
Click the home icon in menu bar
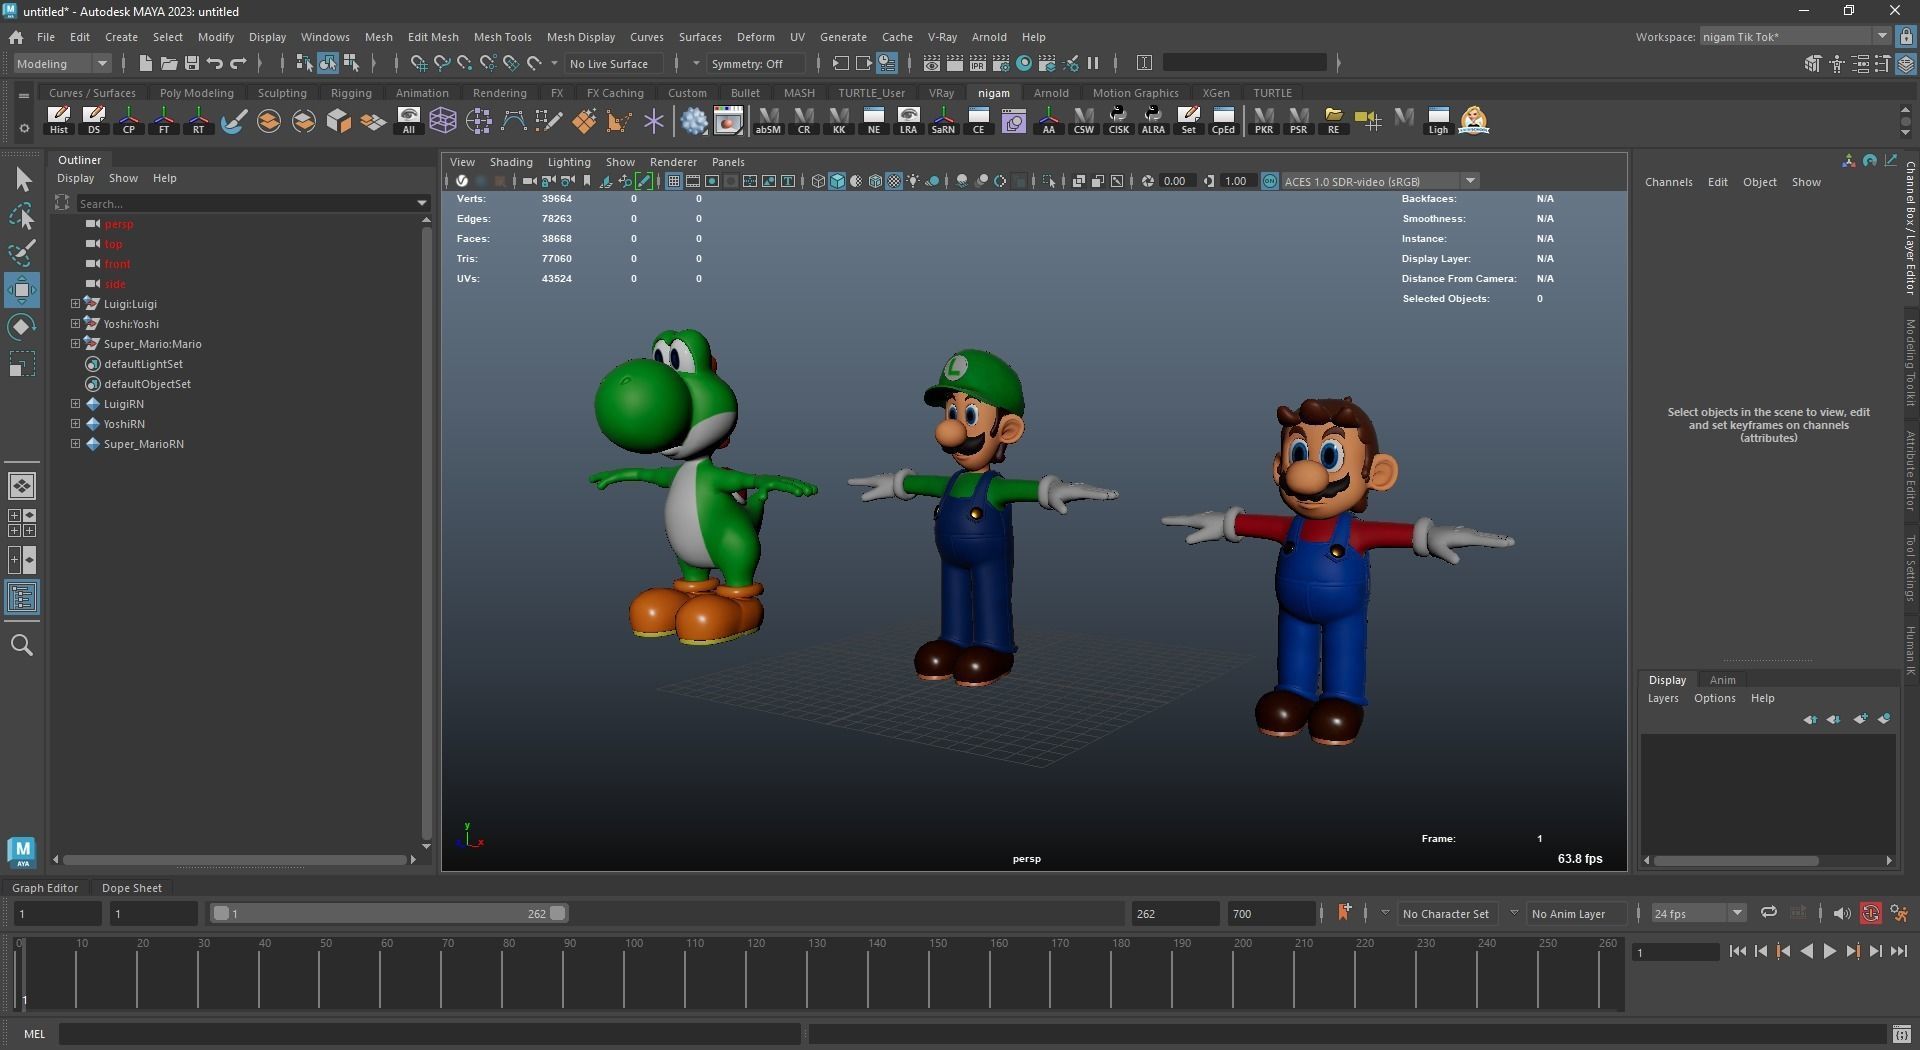(16, 37)
